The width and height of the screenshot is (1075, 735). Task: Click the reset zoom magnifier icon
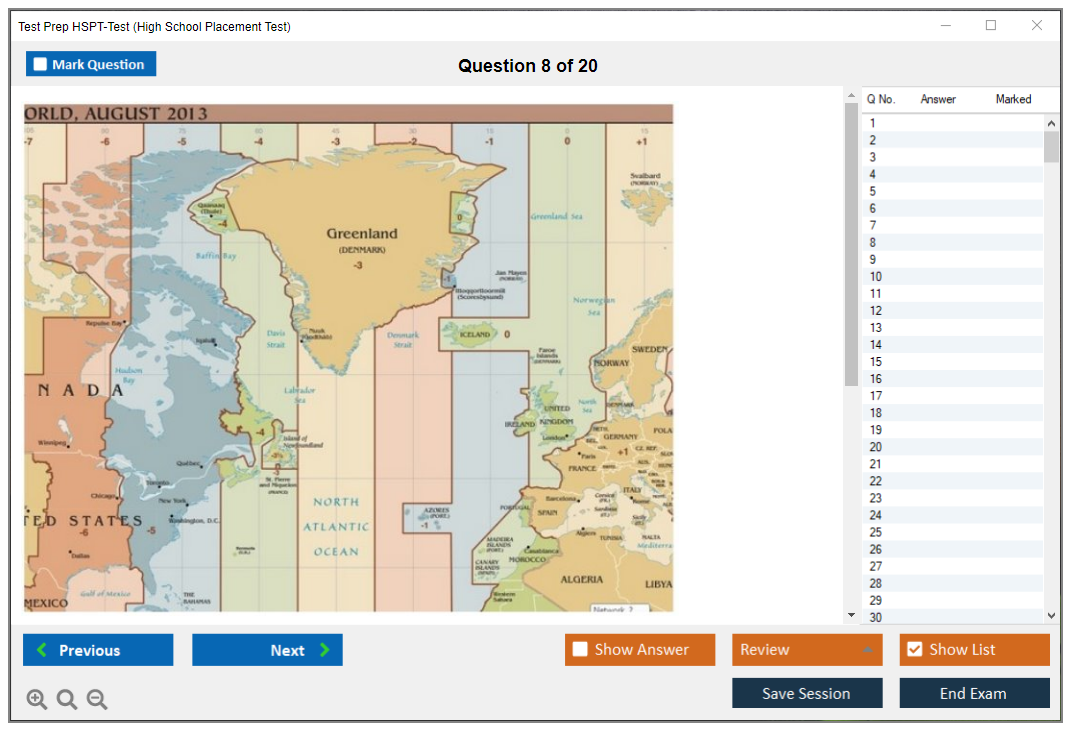(67, 700)
